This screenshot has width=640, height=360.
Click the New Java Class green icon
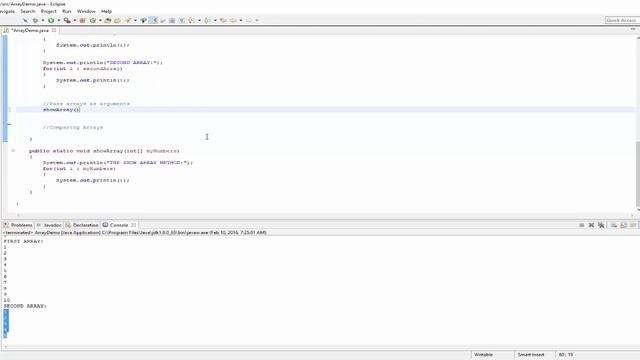pyautogui.click(x=93, y=20)
